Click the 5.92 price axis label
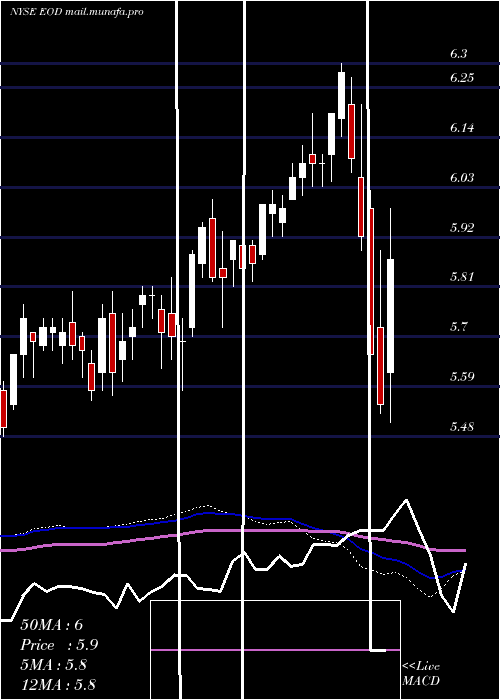The width and height of the screenshot is (500, 700). pyautogui.click(x=462, y=228)
